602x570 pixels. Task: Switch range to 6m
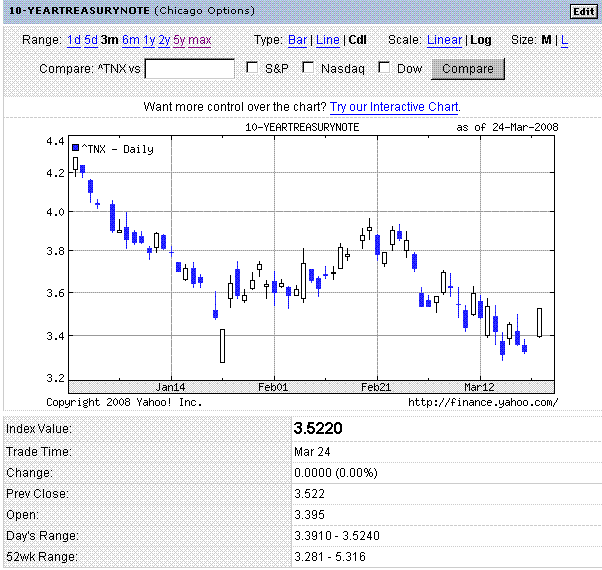tap(130, 40)
